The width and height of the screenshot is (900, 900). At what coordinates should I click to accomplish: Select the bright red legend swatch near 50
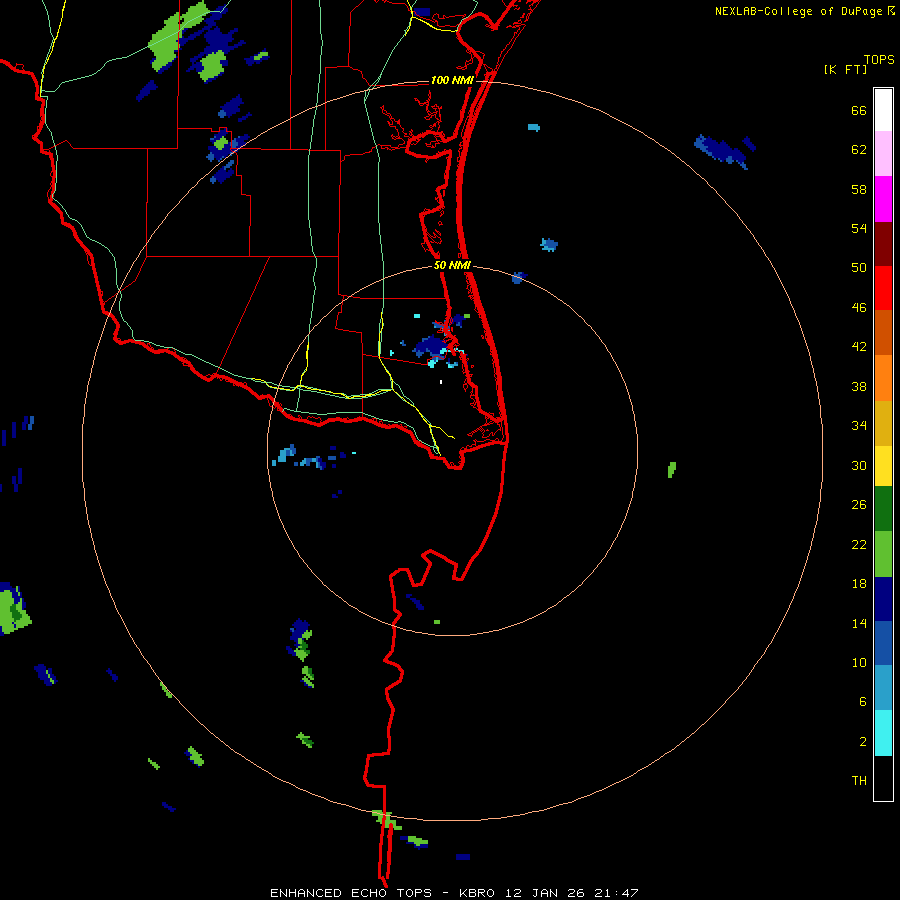click(x=883, y=288)
